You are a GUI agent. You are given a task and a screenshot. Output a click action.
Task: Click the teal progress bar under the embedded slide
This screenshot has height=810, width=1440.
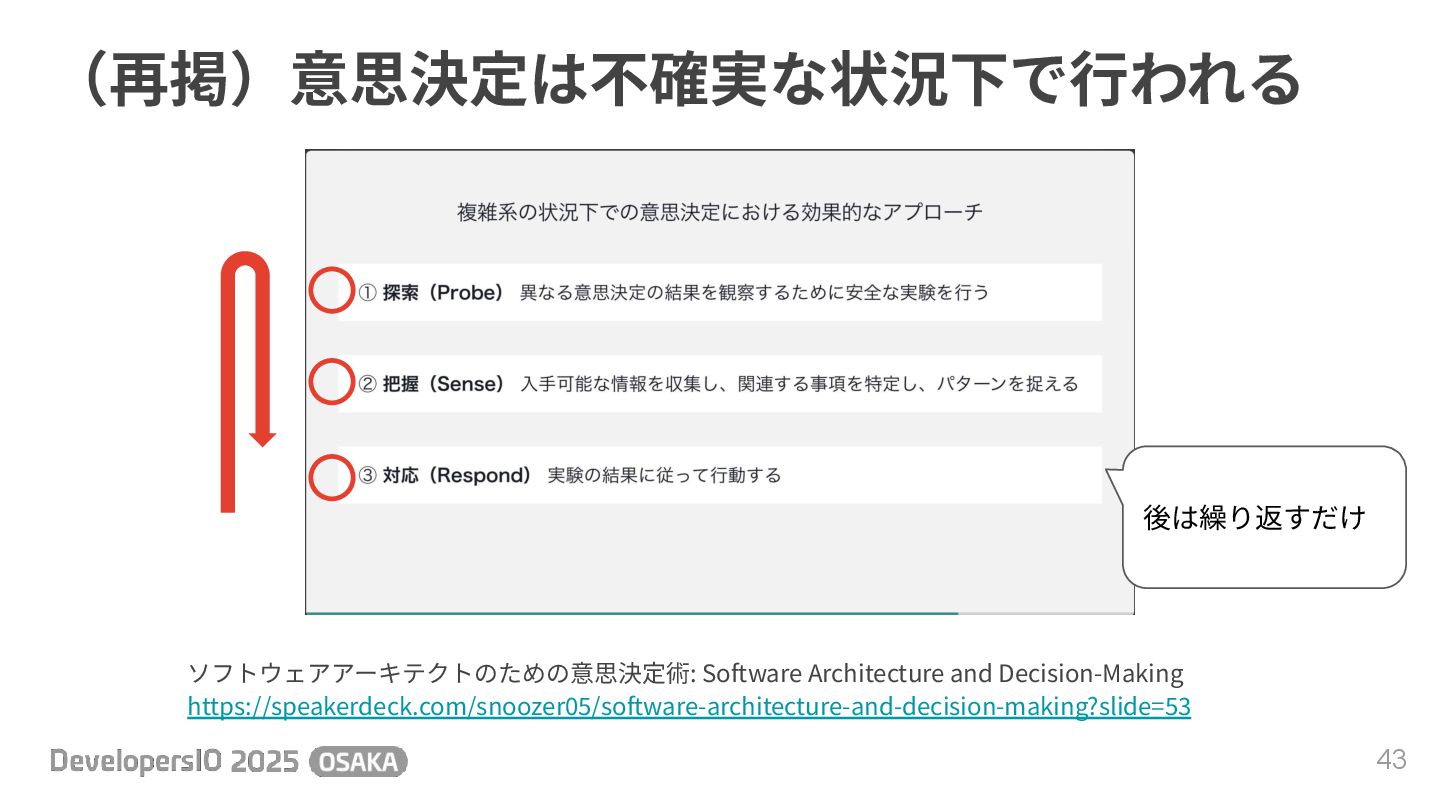click(x=632, y=612)
